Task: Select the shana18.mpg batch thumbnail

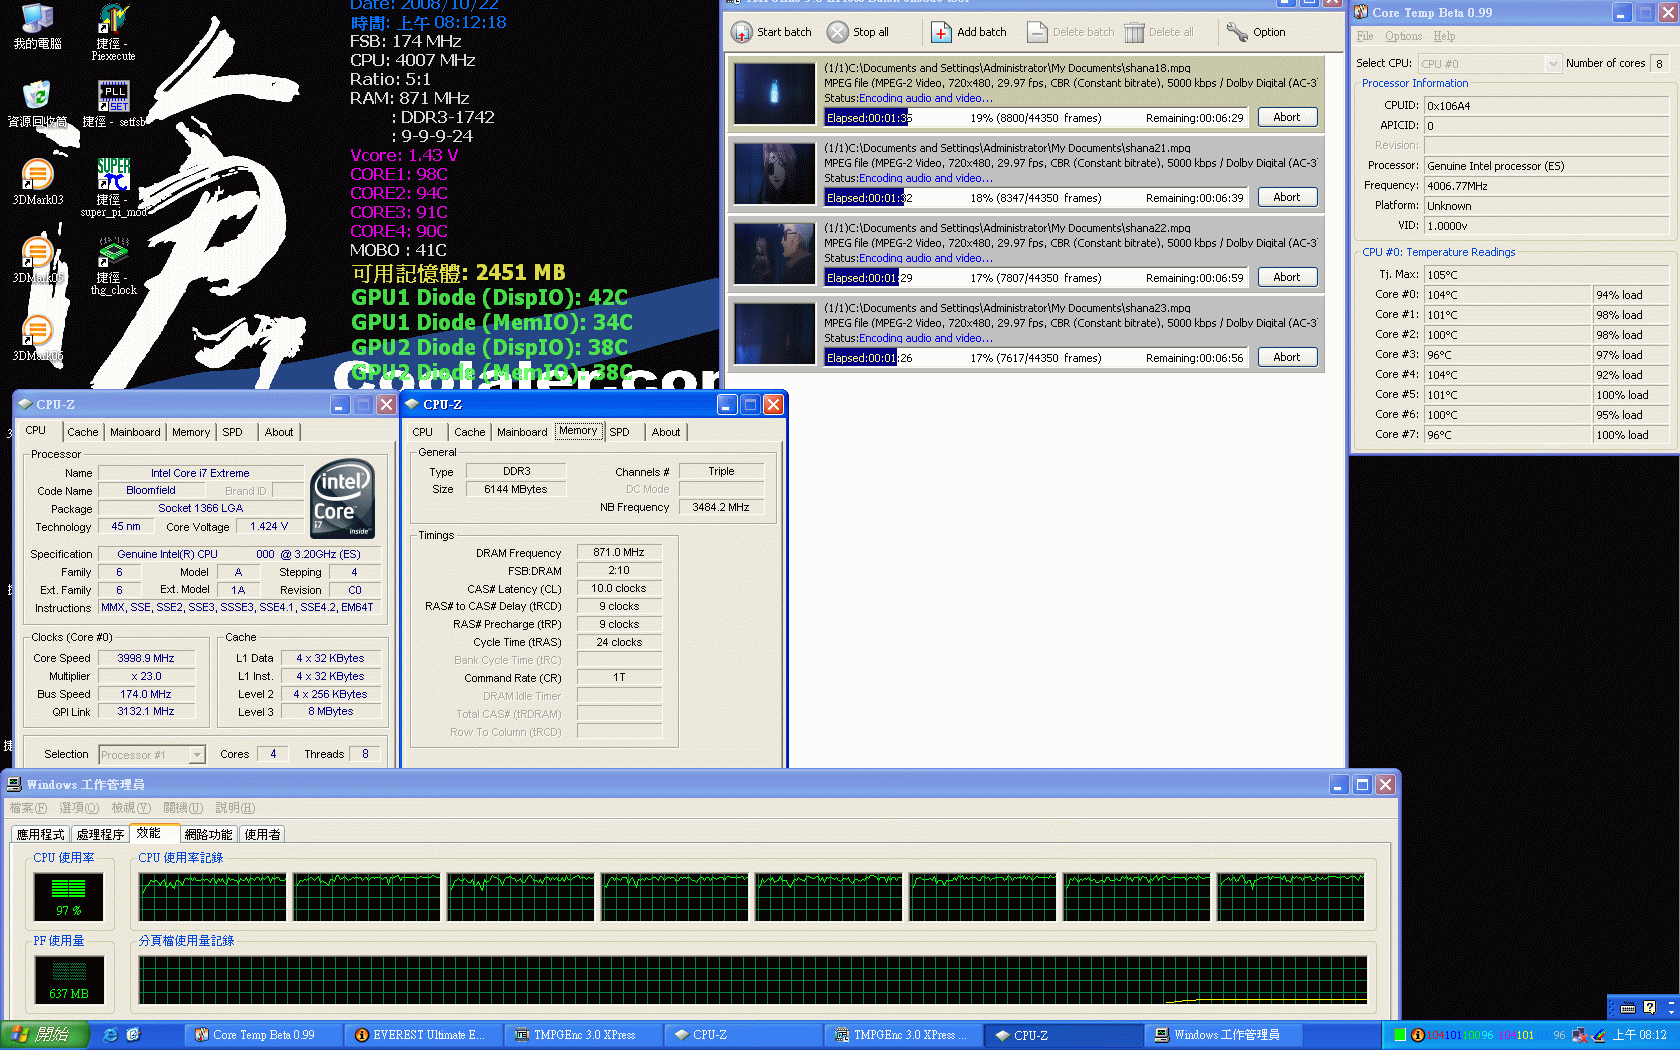Action: 775,94
